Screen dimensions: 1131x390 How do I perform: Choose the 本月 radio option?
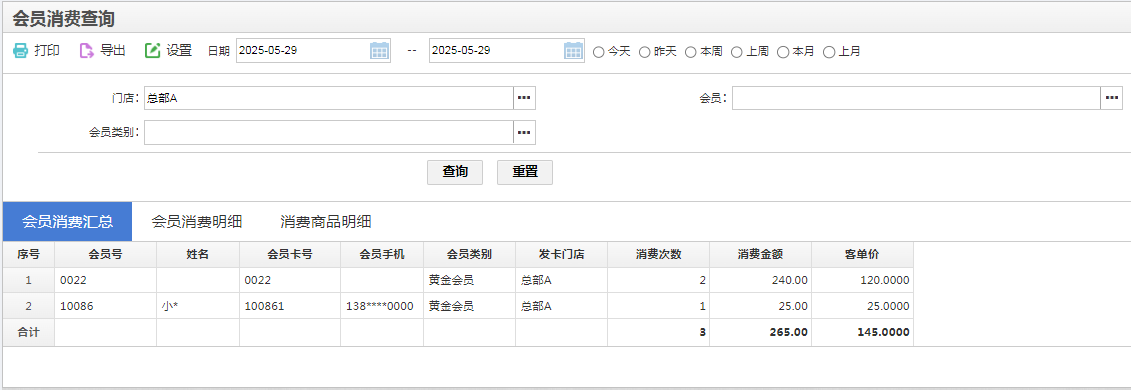783,52
